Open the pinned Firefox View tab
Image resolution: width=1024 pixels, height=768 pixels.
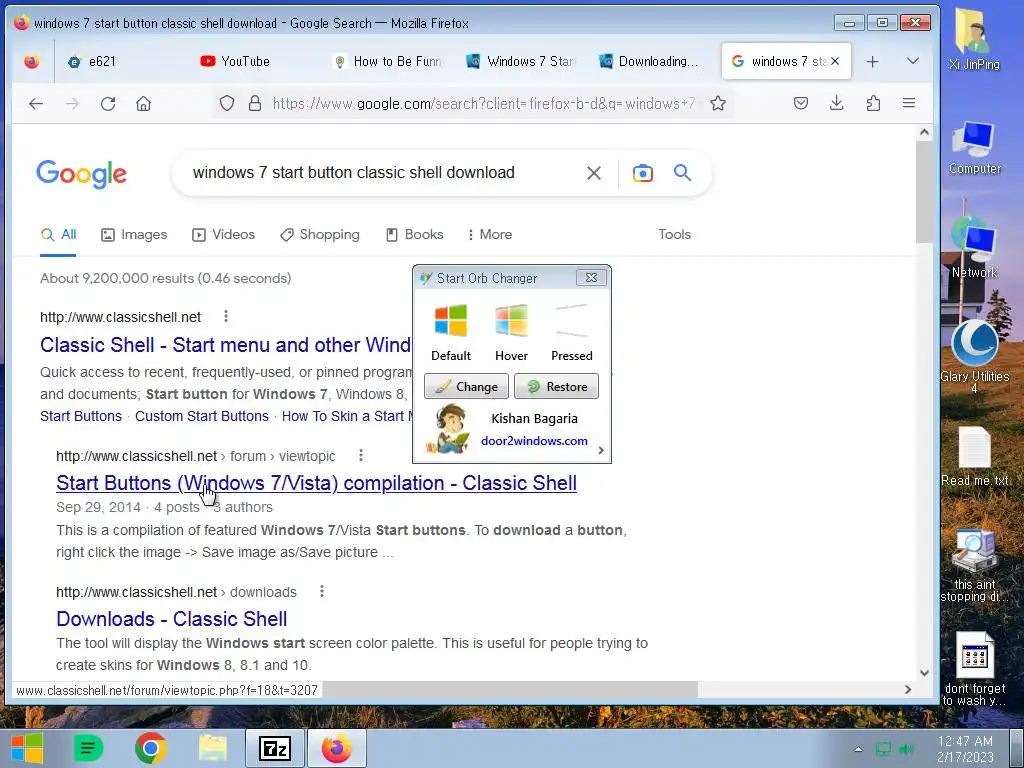(31, 61)
